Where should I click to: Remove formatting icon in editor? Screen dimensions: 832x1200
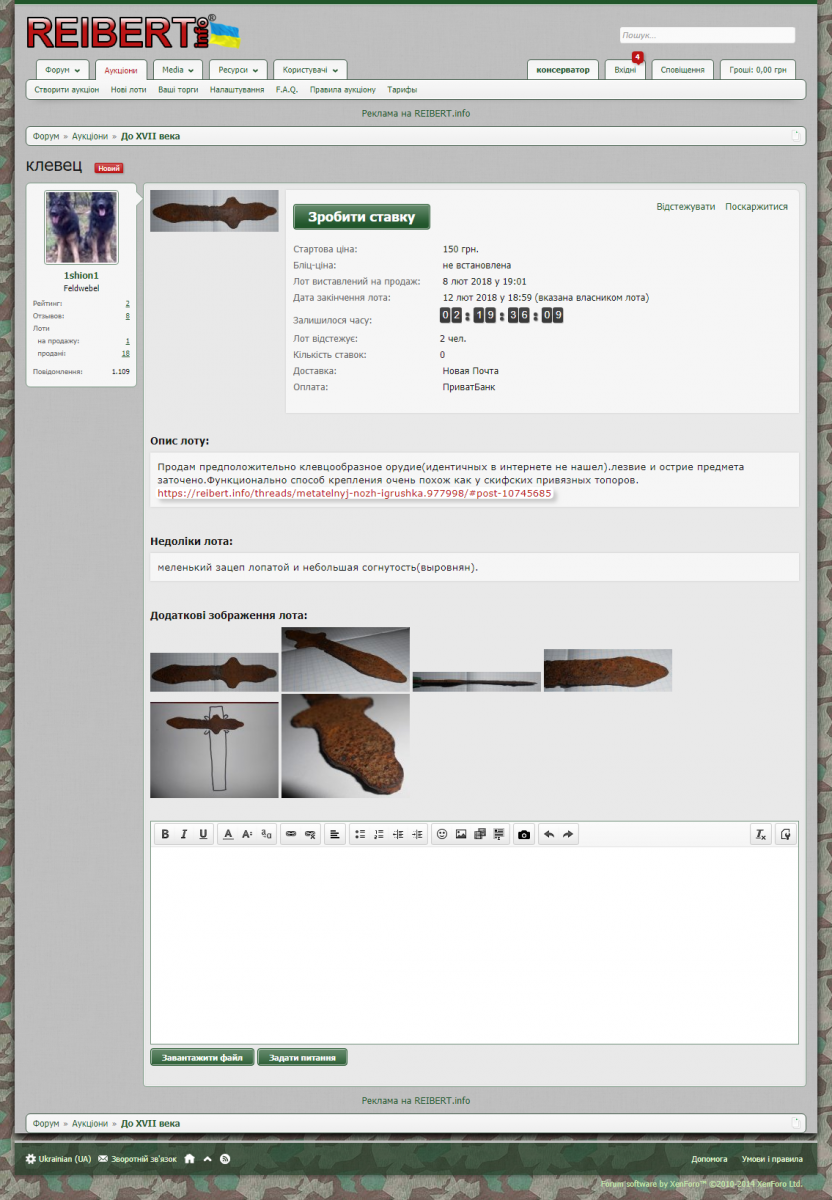[x=761, y=834]
